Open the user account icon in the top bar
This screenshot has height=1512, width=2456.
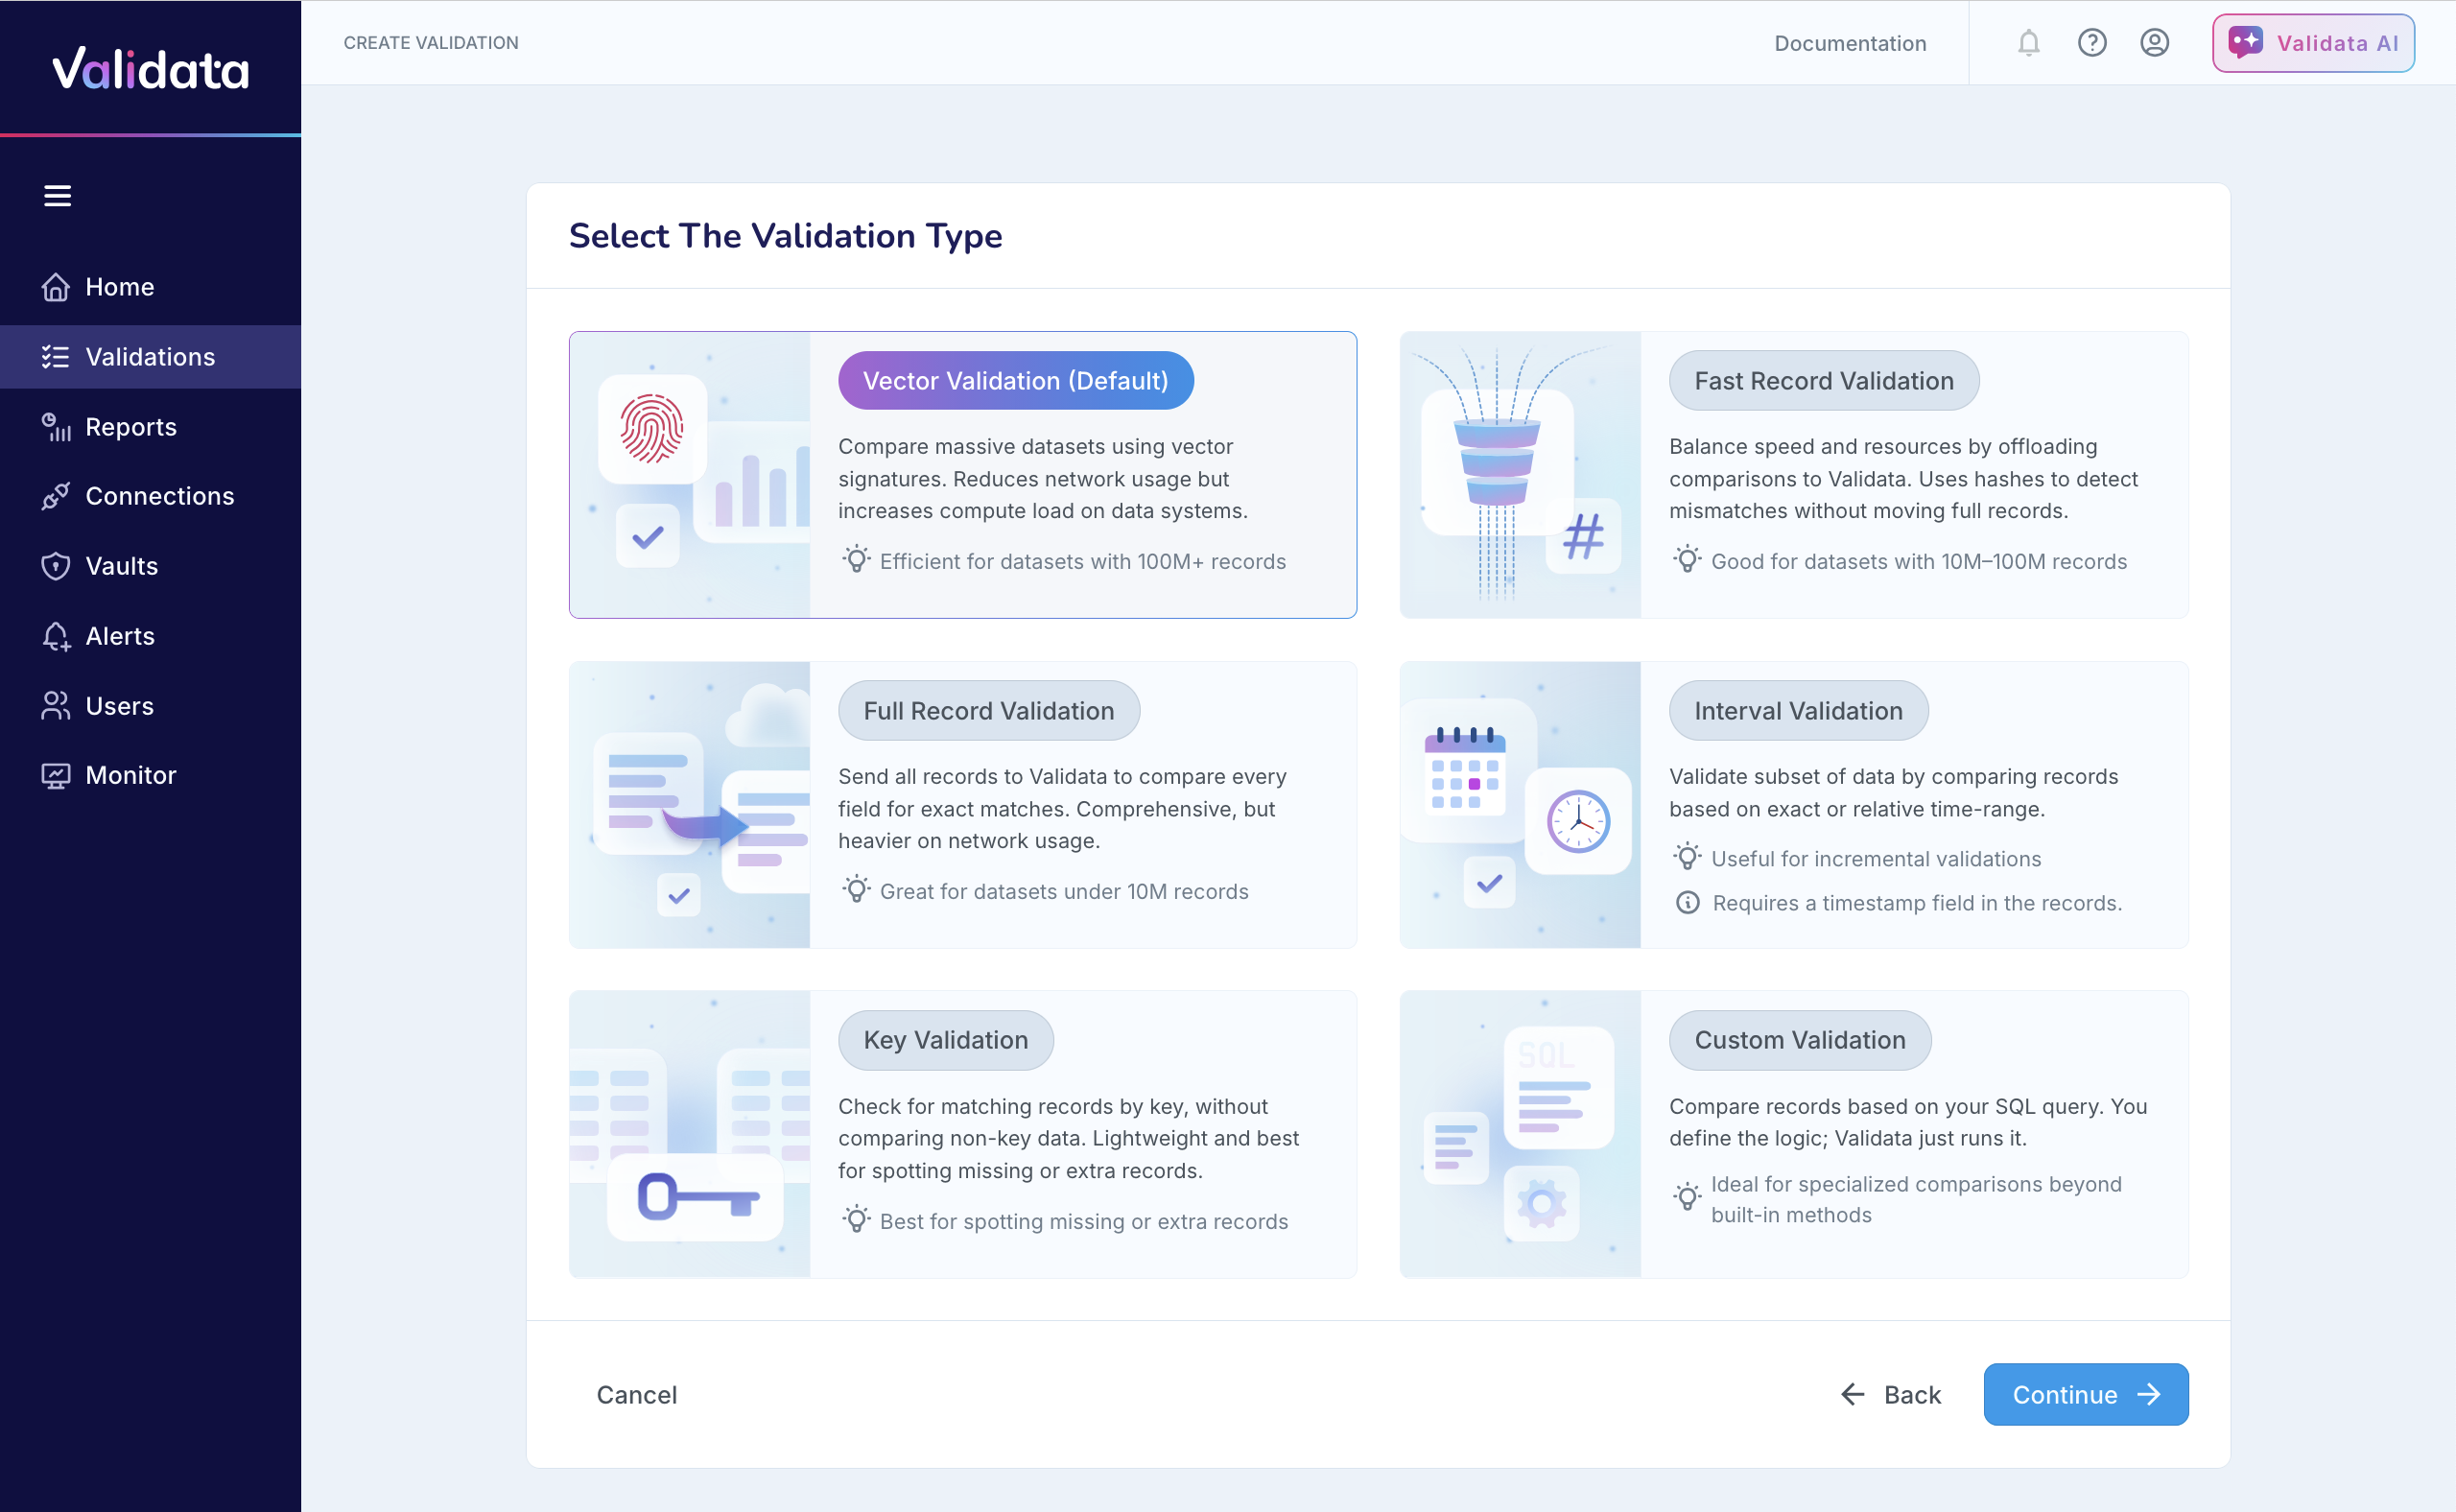point(2154,43)
